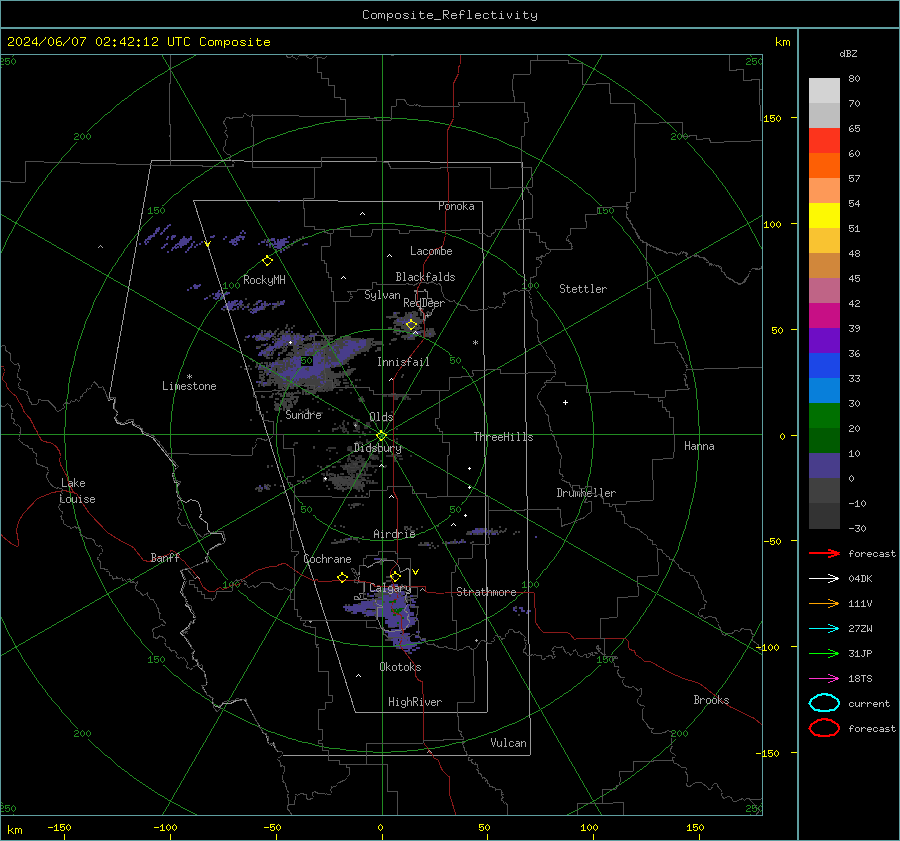Click the RedDeer city label
Image resolution: width=900 pixels, height=841 pixels.
pyautogui.click(x=424, y=303)
